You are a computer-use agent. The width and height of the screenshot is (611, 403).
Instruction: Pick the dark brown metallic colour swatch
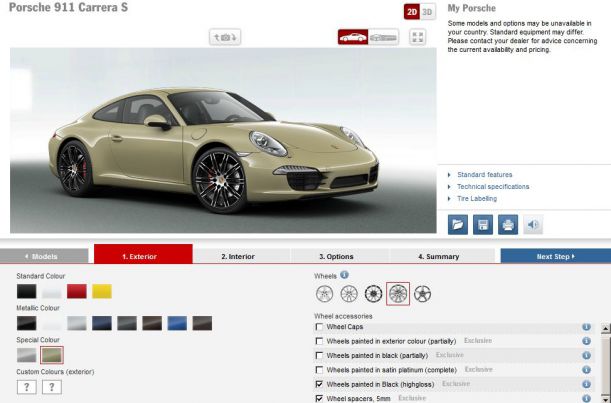(152, 323)
